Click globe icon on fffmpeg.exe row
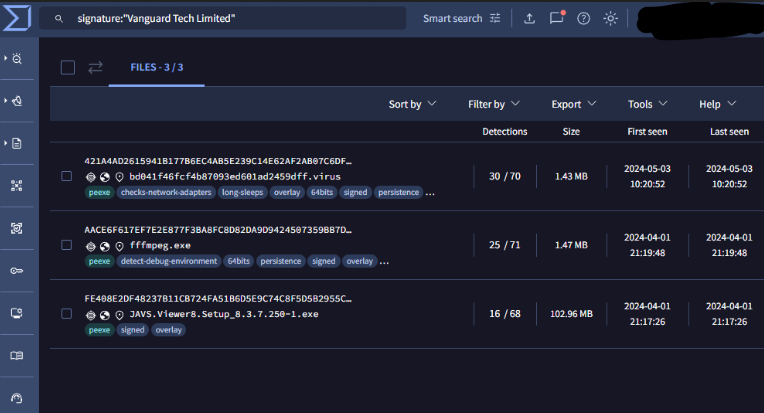 tap(105, 246)
